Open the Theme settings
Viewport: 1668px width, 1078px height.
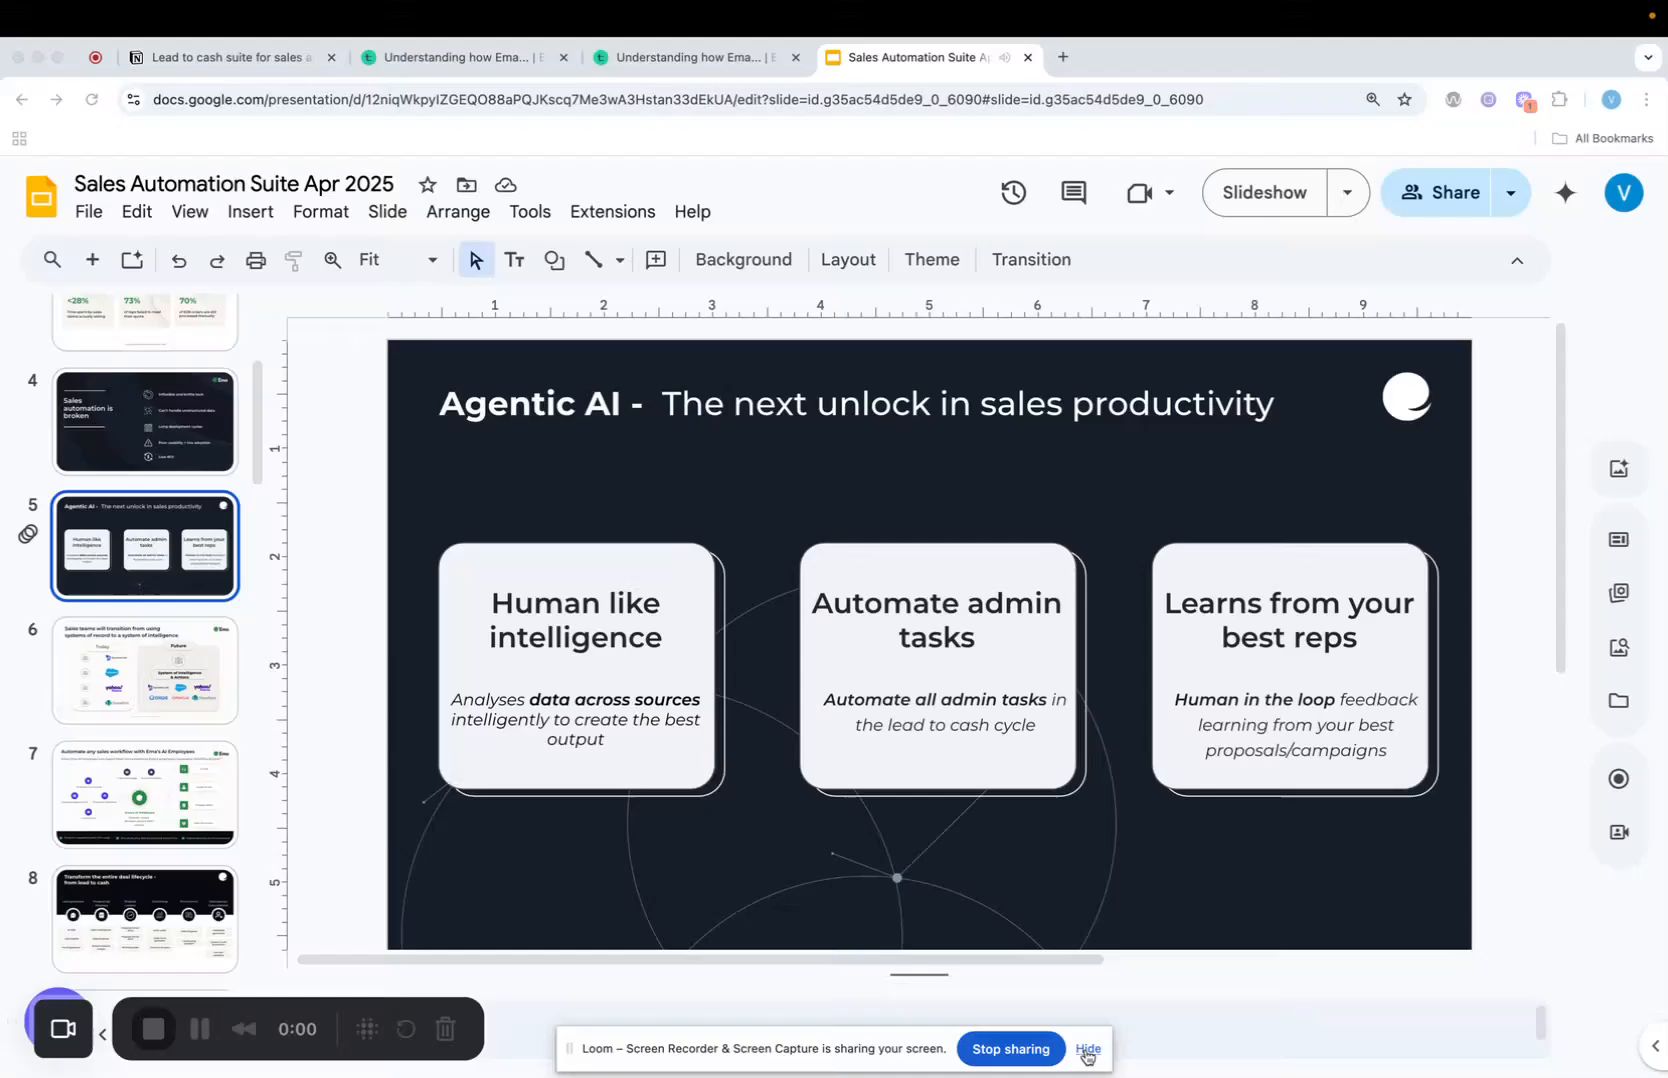click(x=930, y=259)
